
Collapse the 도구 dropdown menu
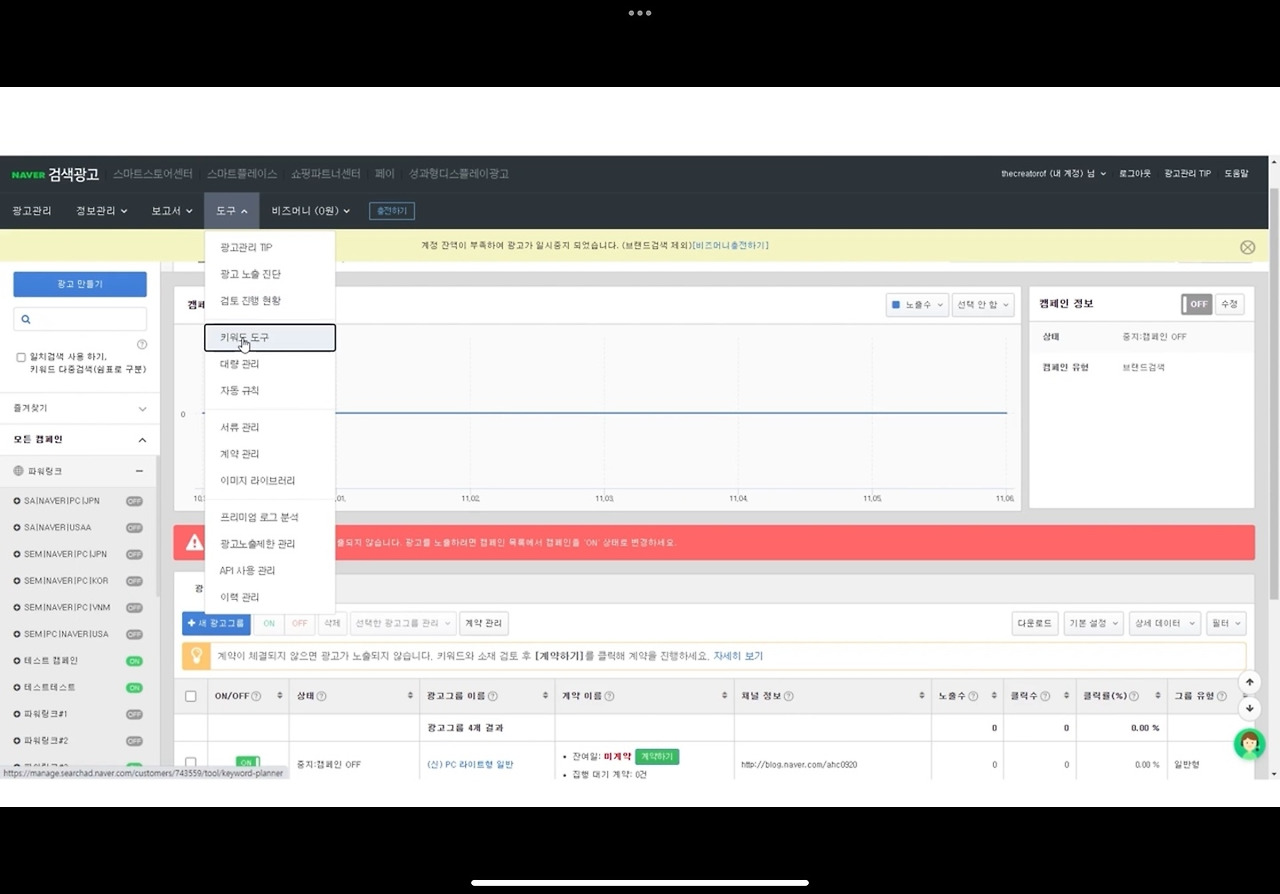232,211
